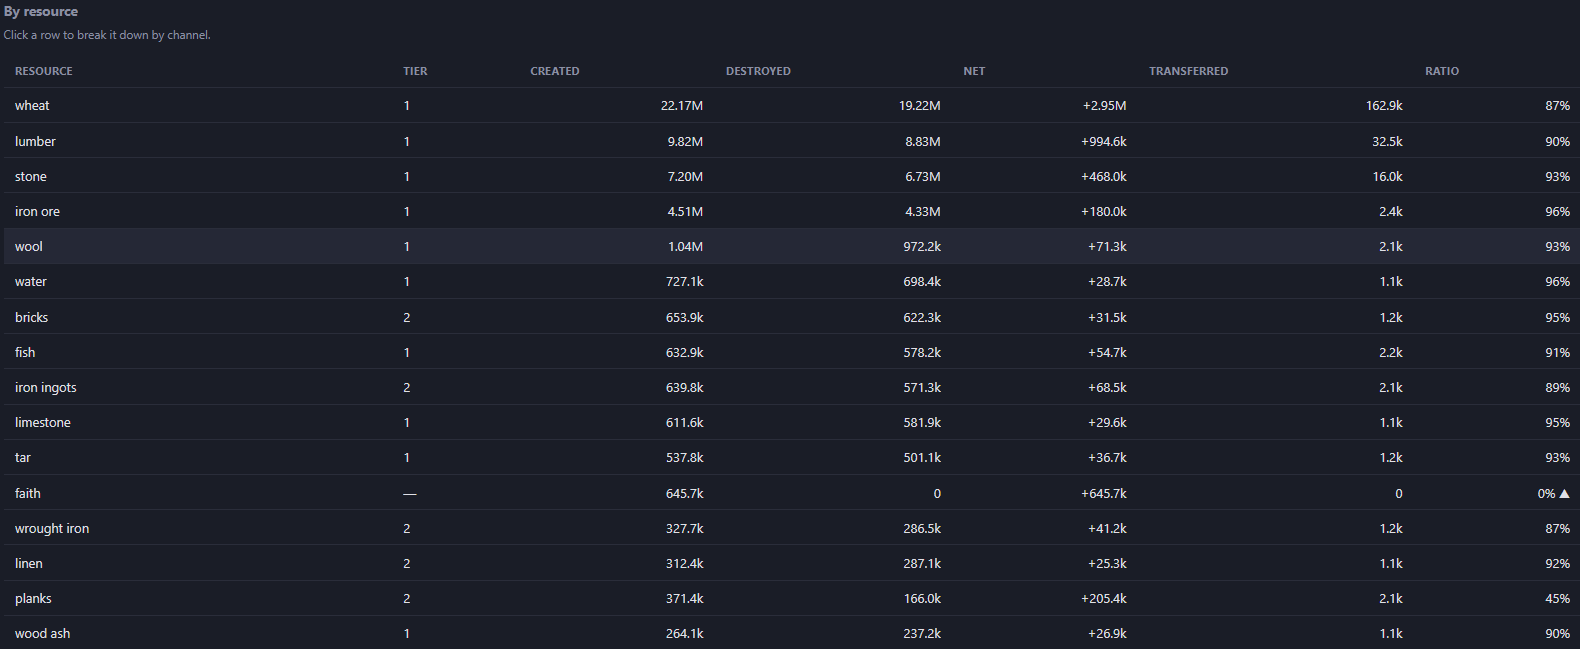Select the wrought iron resource name
This screenshot has height=649, width=1580.
(x=52, y=528)
